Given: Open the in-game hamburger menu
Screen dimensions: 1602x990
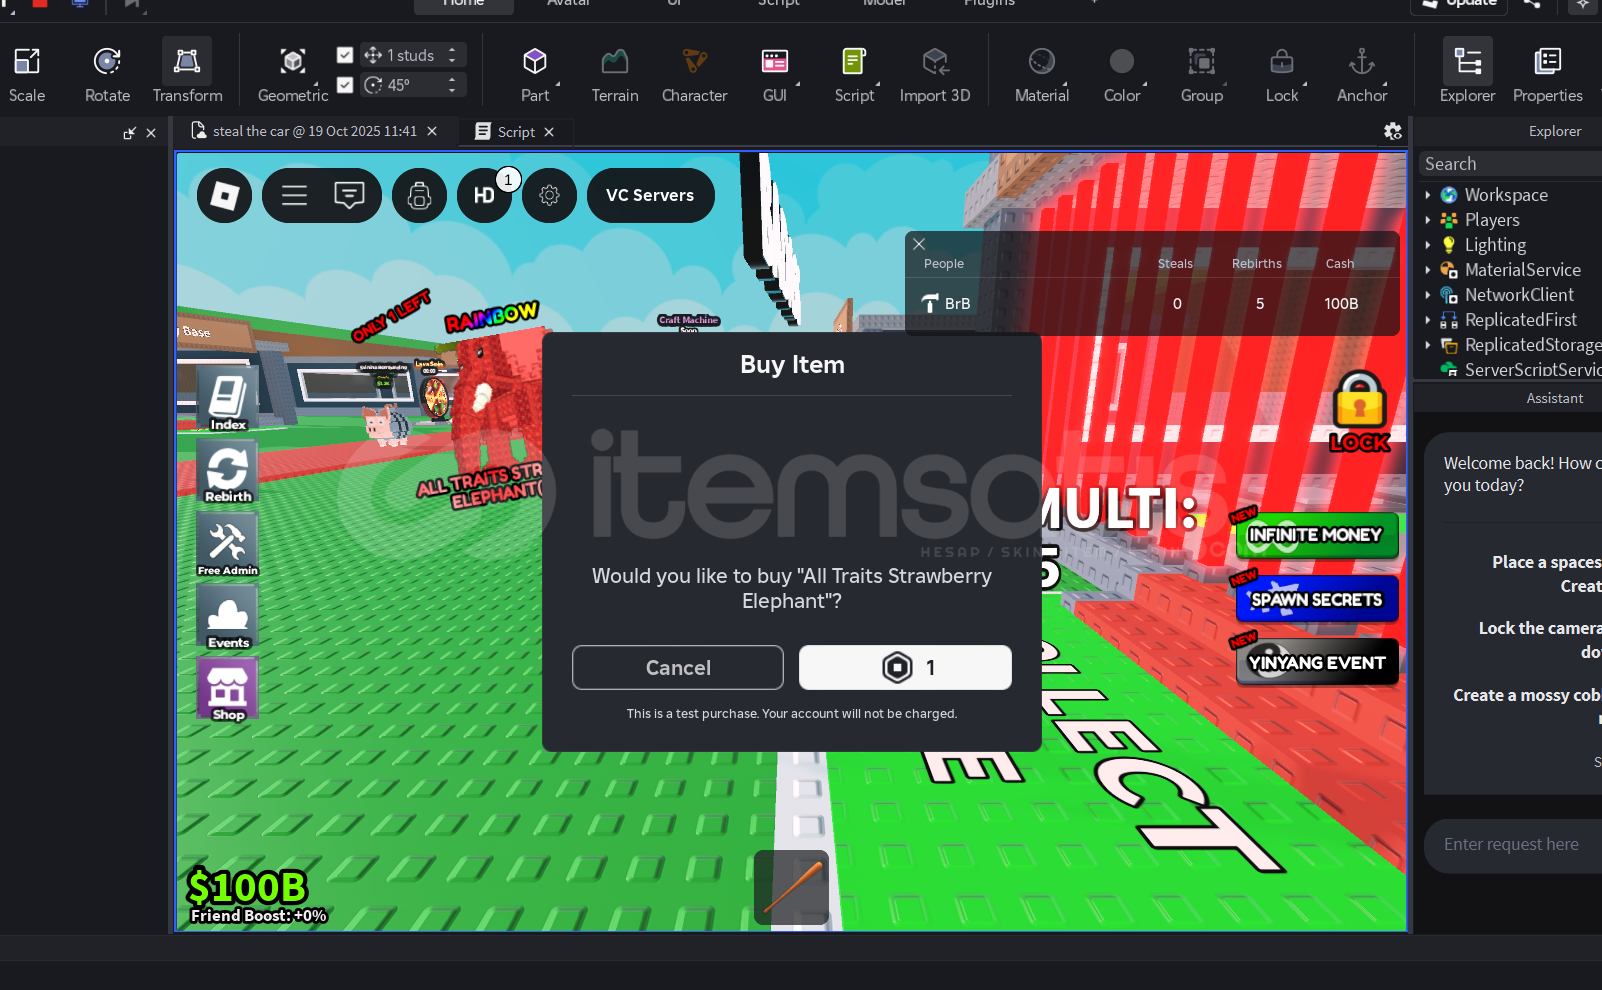Looking at the screenshot, I should coord(294,195).
